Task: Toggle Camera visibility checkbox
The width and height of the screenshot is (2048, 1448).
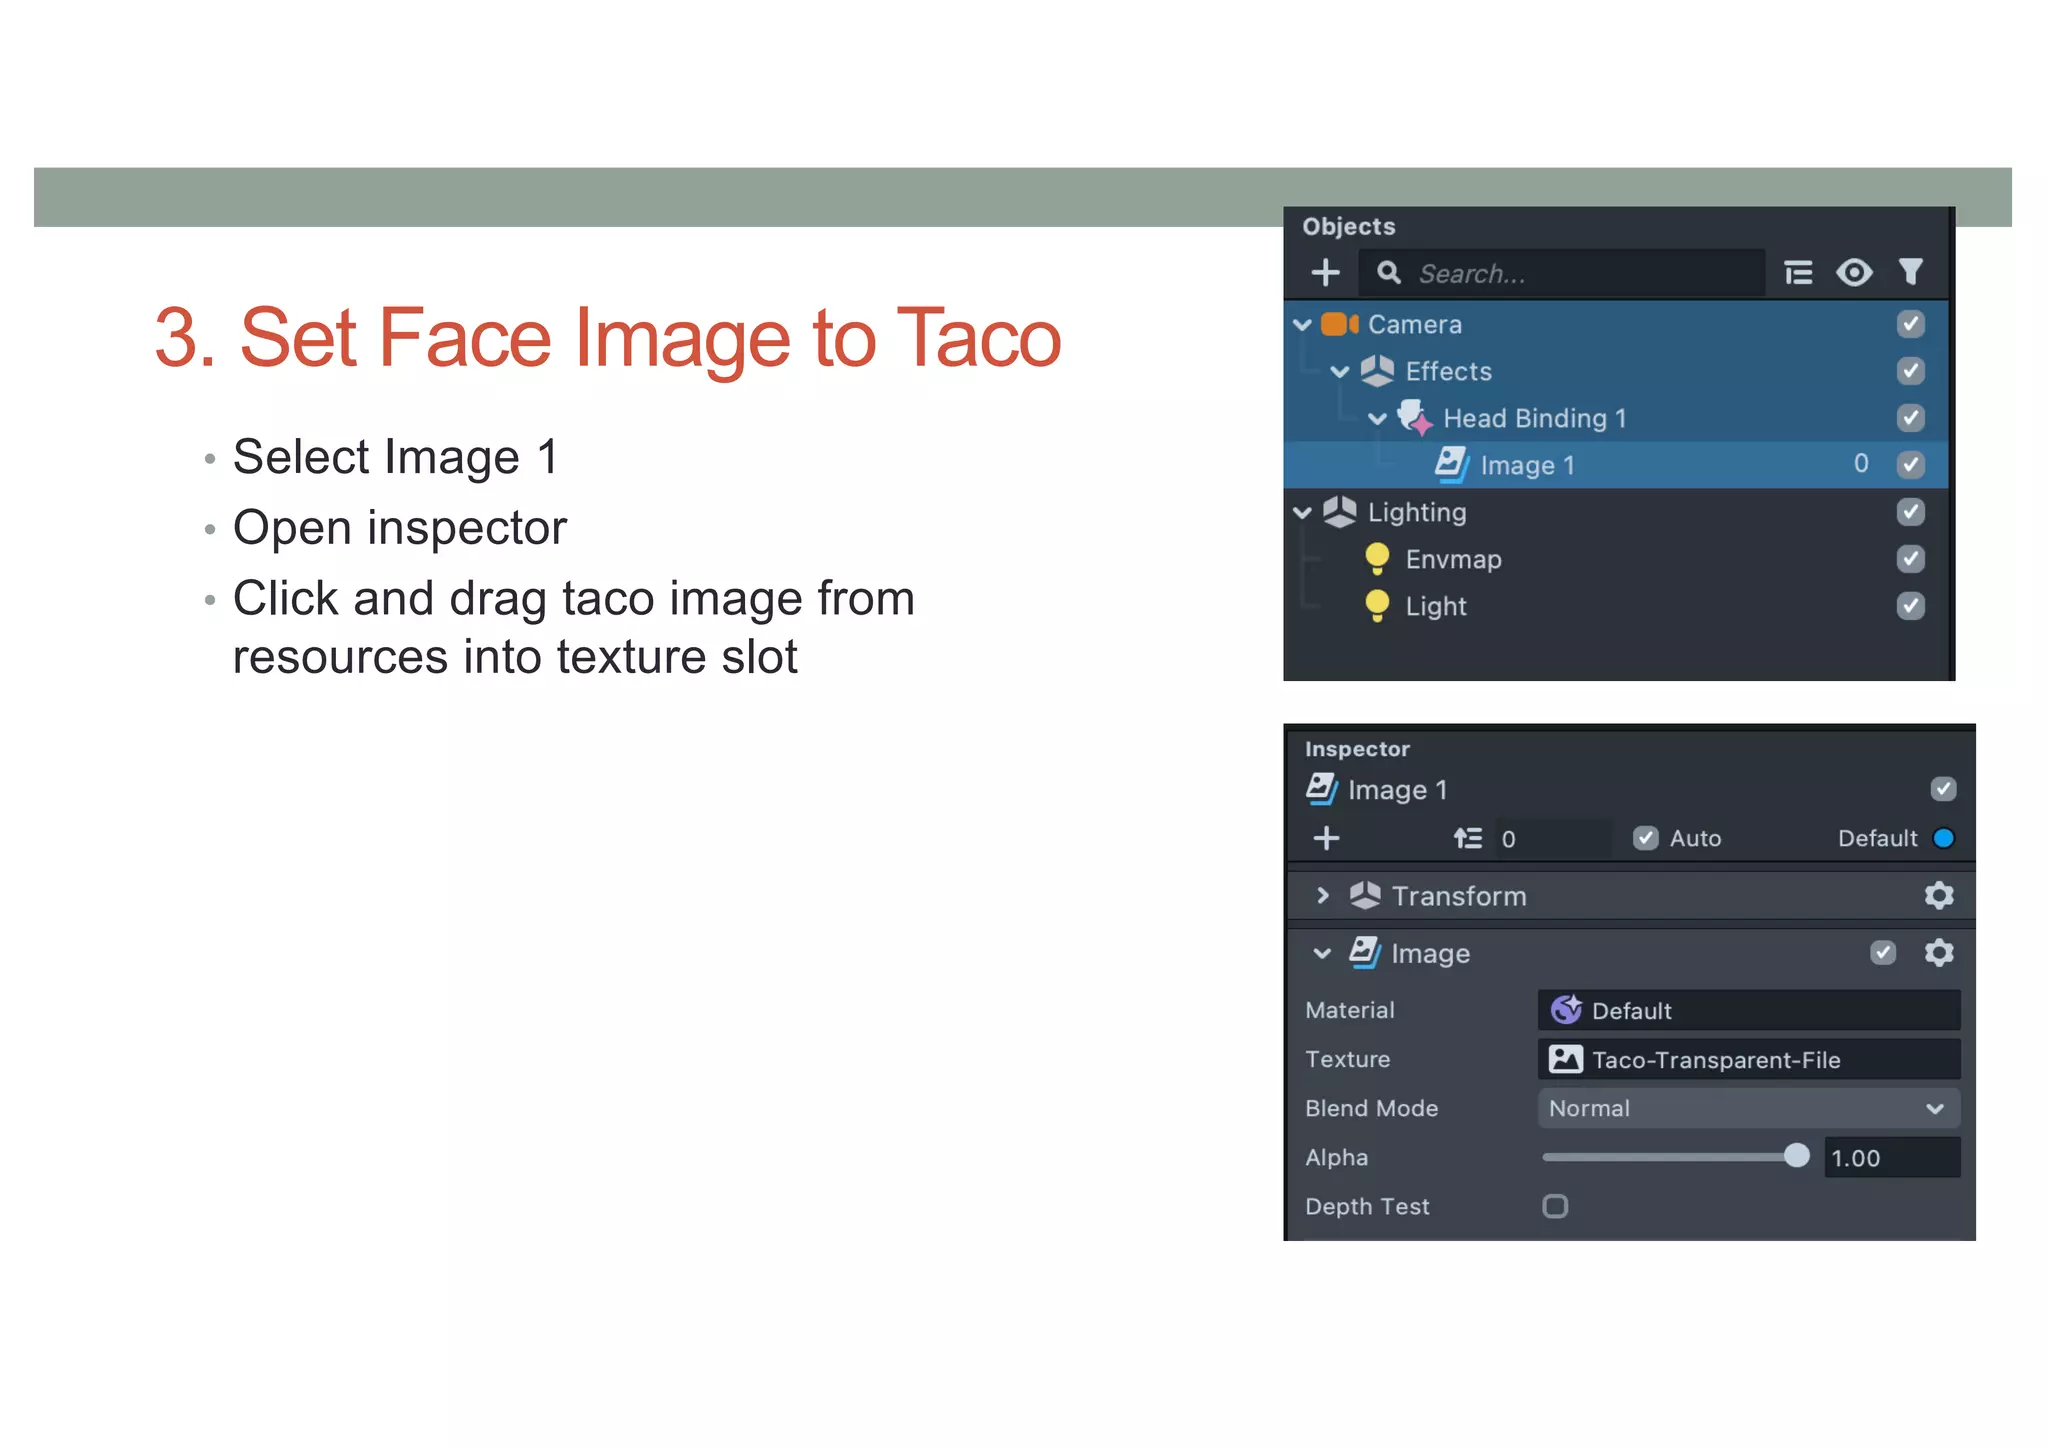Action: pyautogui.click(x=1911, y=324)
